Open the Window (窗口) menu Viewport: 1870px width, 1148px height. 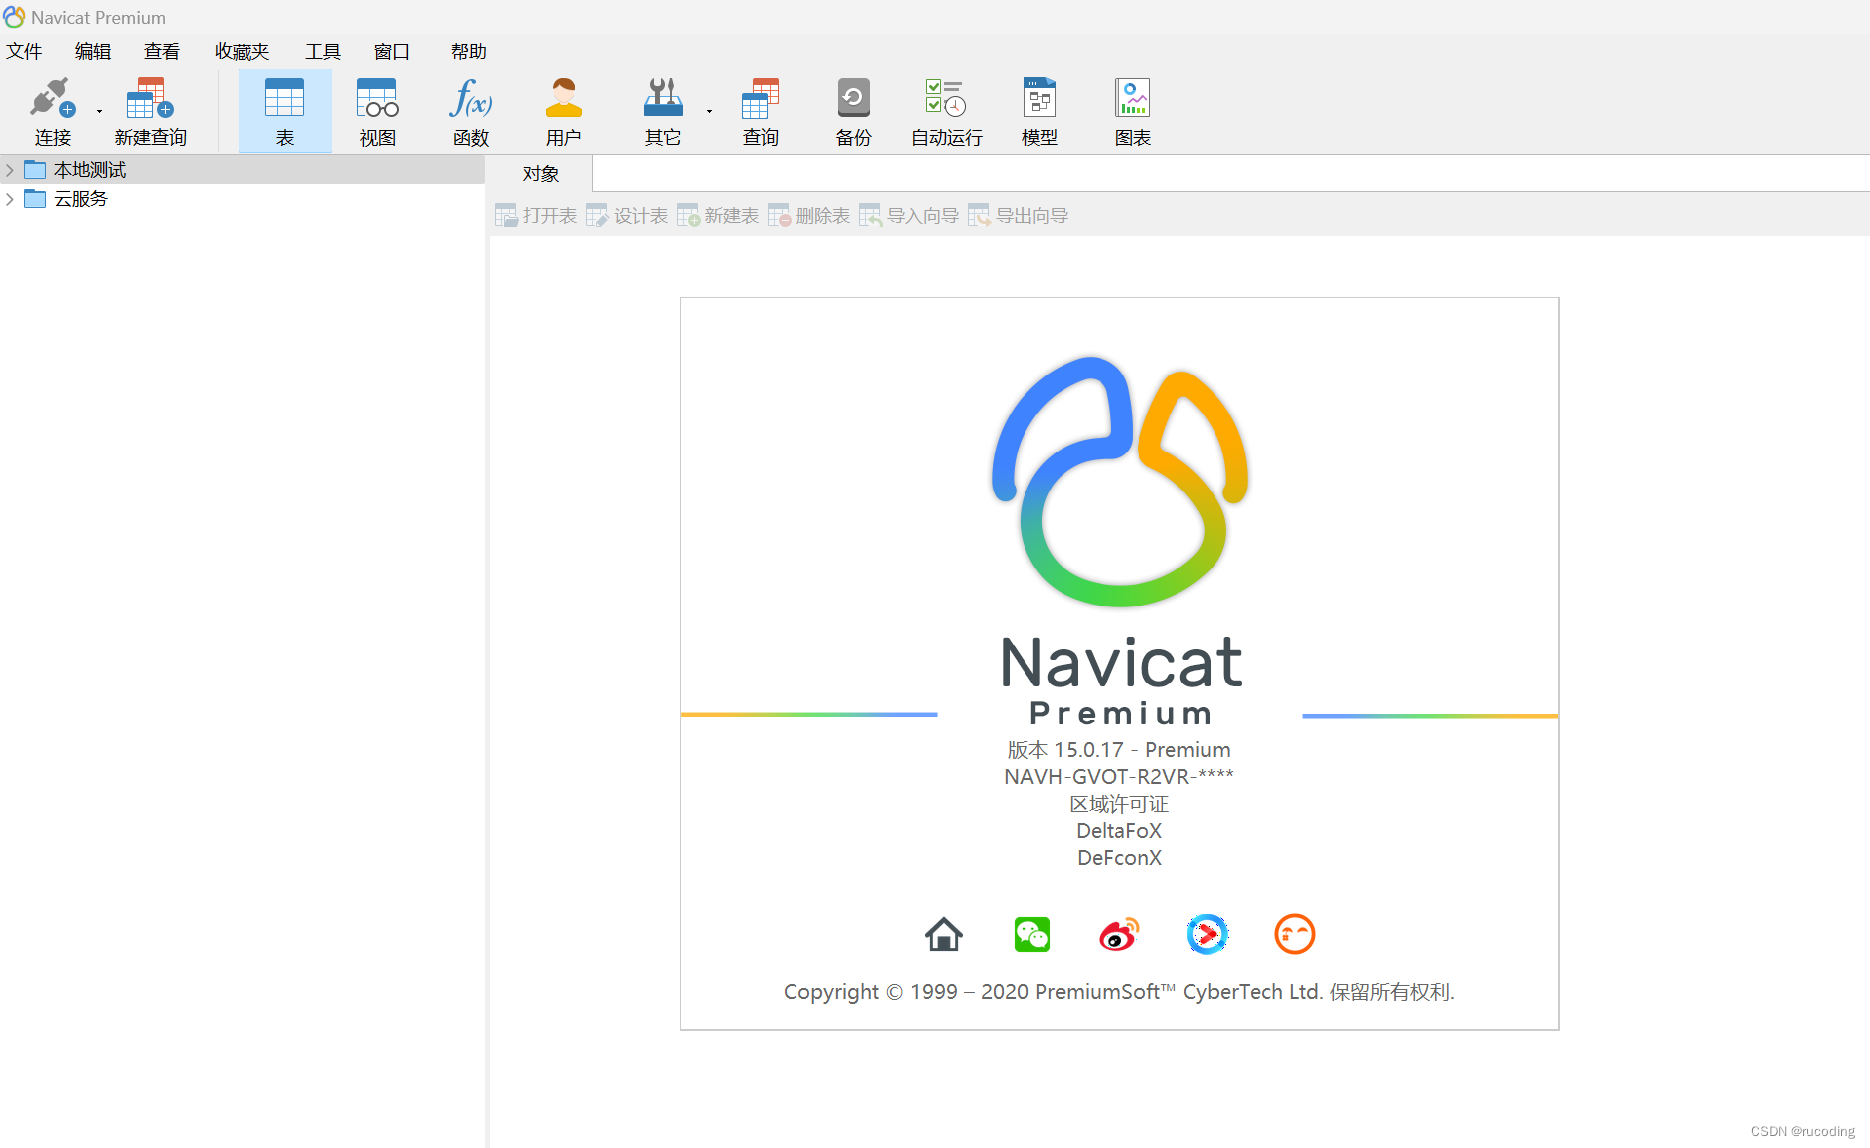click(x=392, y=51)
